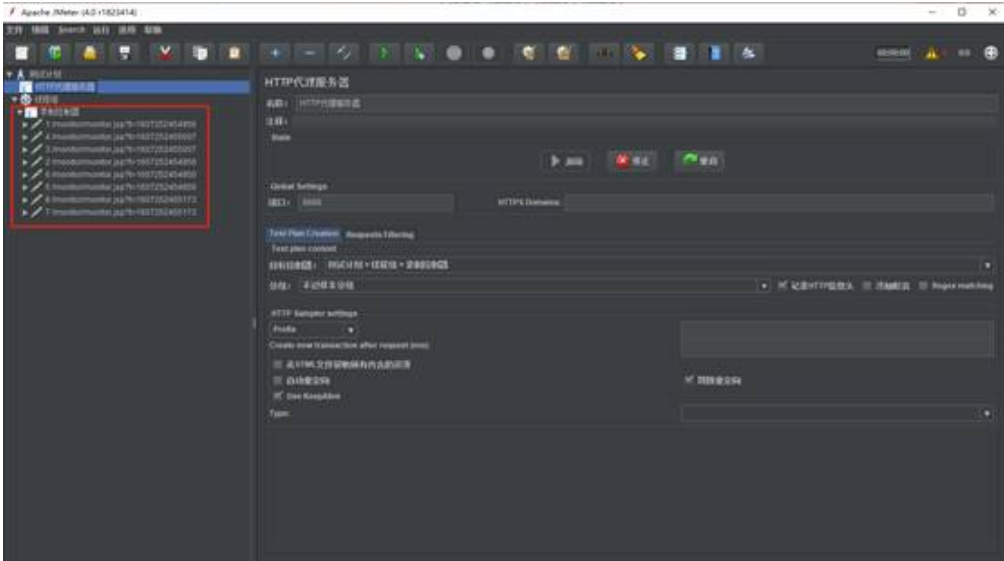Click Start no pauses toolbar icon

click(x=419, y=53)
